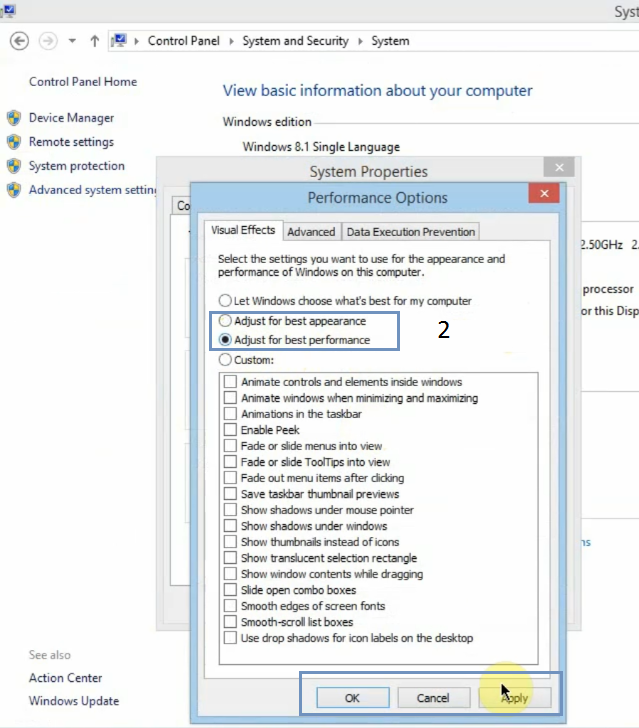The width and height of the screenshot is (639, 728).
Task: Click Apply in Performance Options
Action: [515, 698]
